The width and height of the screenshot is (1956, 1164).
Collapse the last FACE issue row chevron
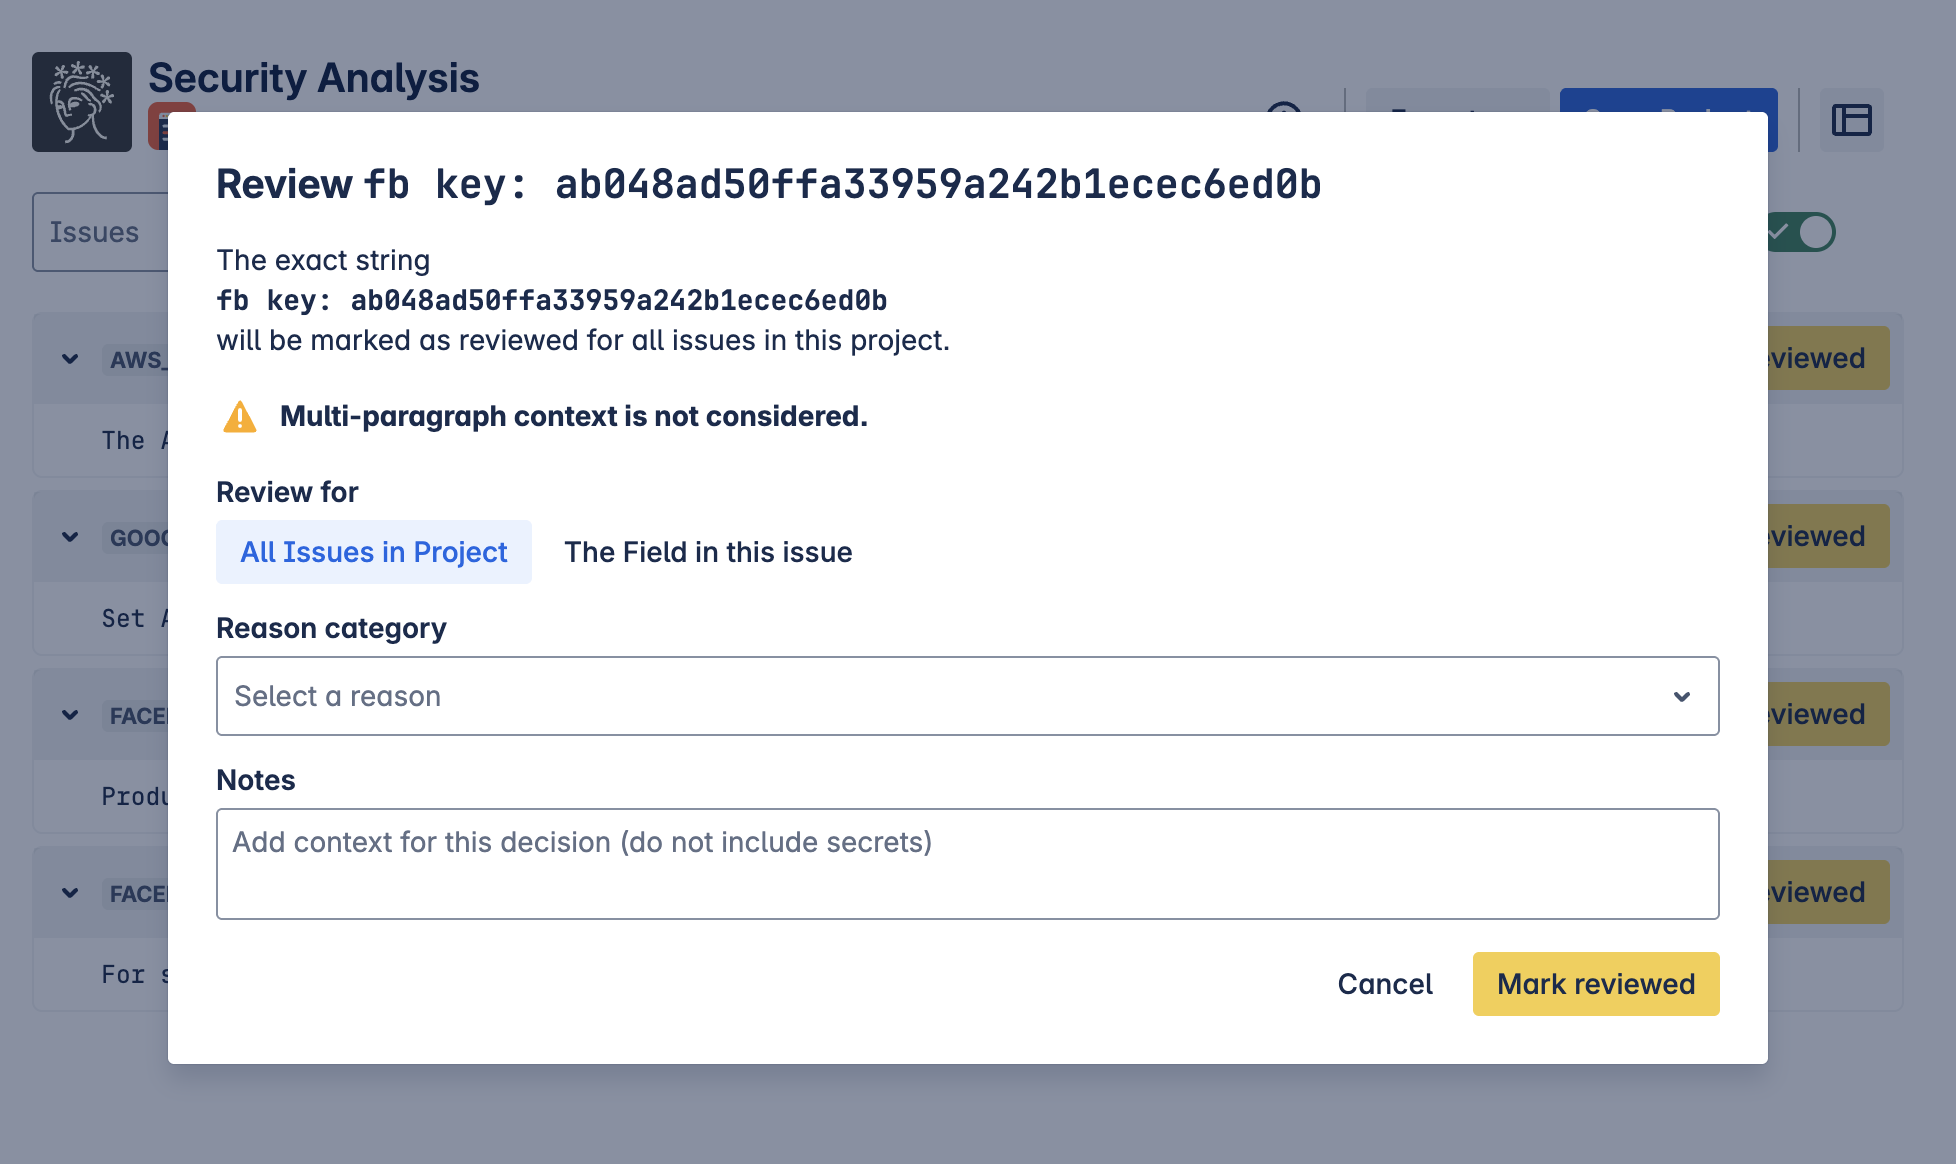tap(70, 893)
